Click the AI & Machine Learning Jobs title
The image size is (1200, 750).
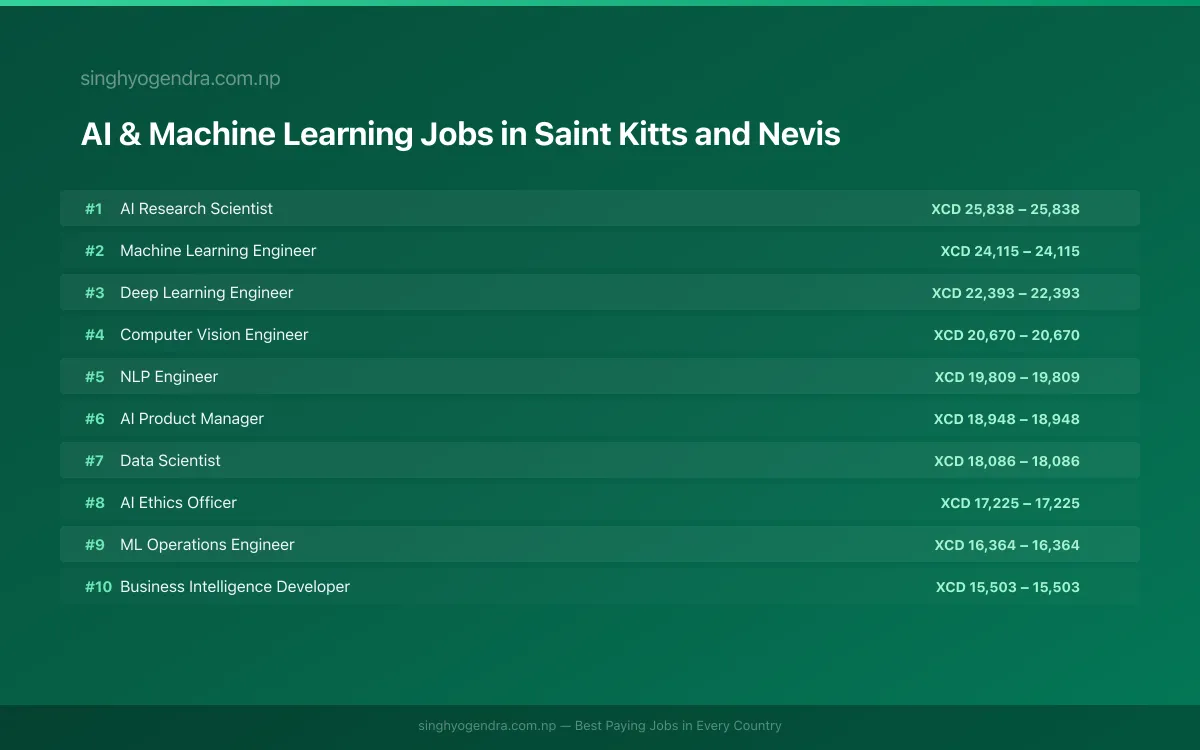click(x=460, y=134)
